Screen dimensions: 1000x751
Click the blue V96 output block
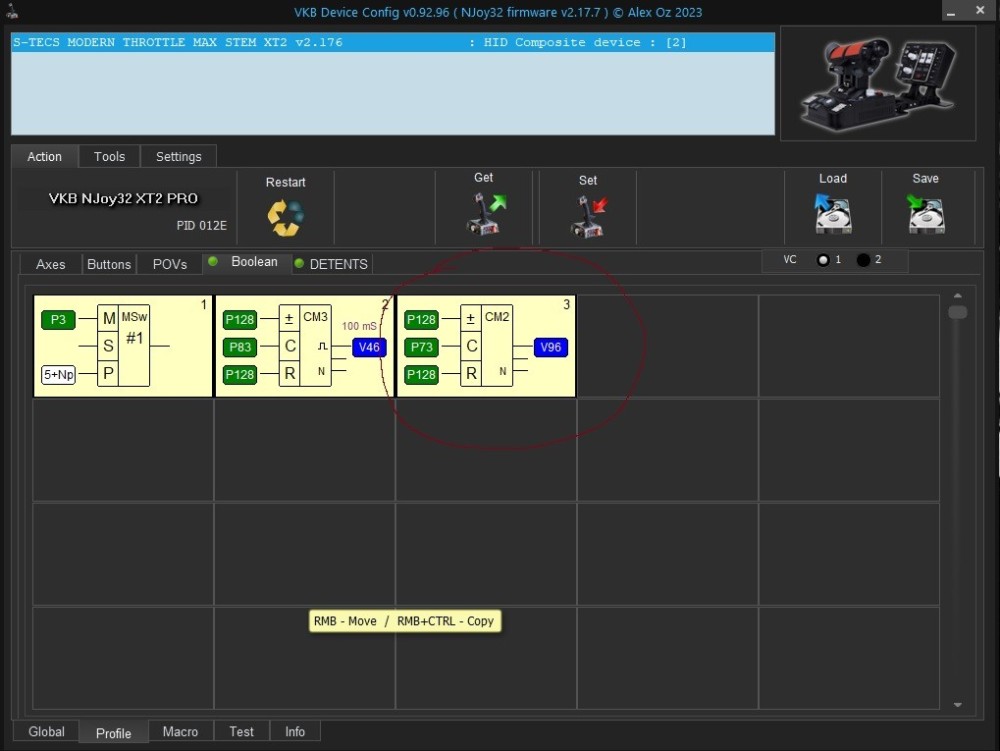click(x=550, y=347)
